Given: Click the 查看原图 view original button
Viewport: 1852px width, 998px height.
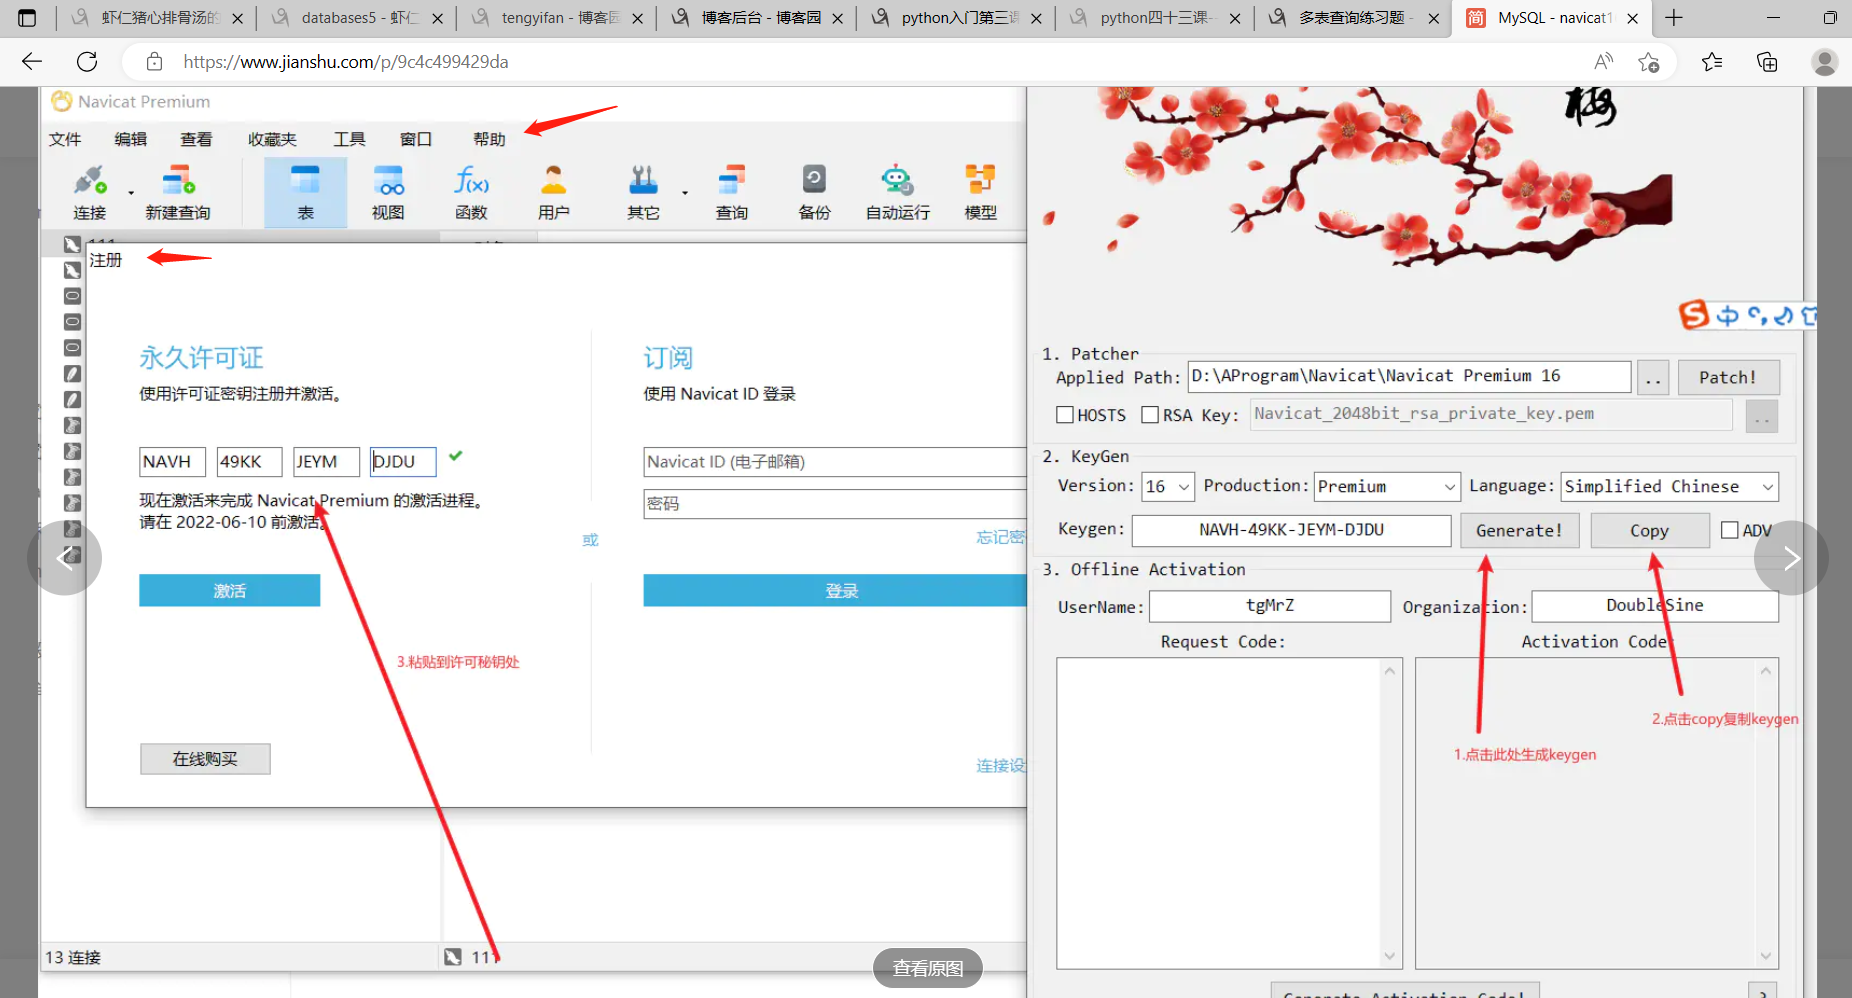Looking at the screenshot, I should tap(928, 968).
